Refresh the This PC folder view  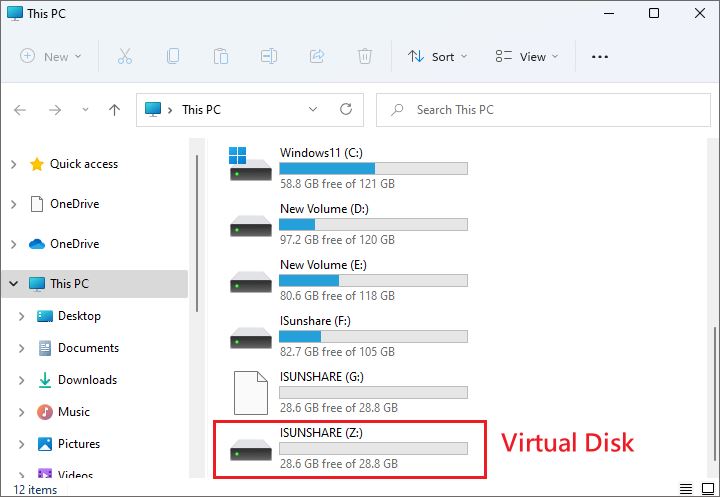pos(346,110)
